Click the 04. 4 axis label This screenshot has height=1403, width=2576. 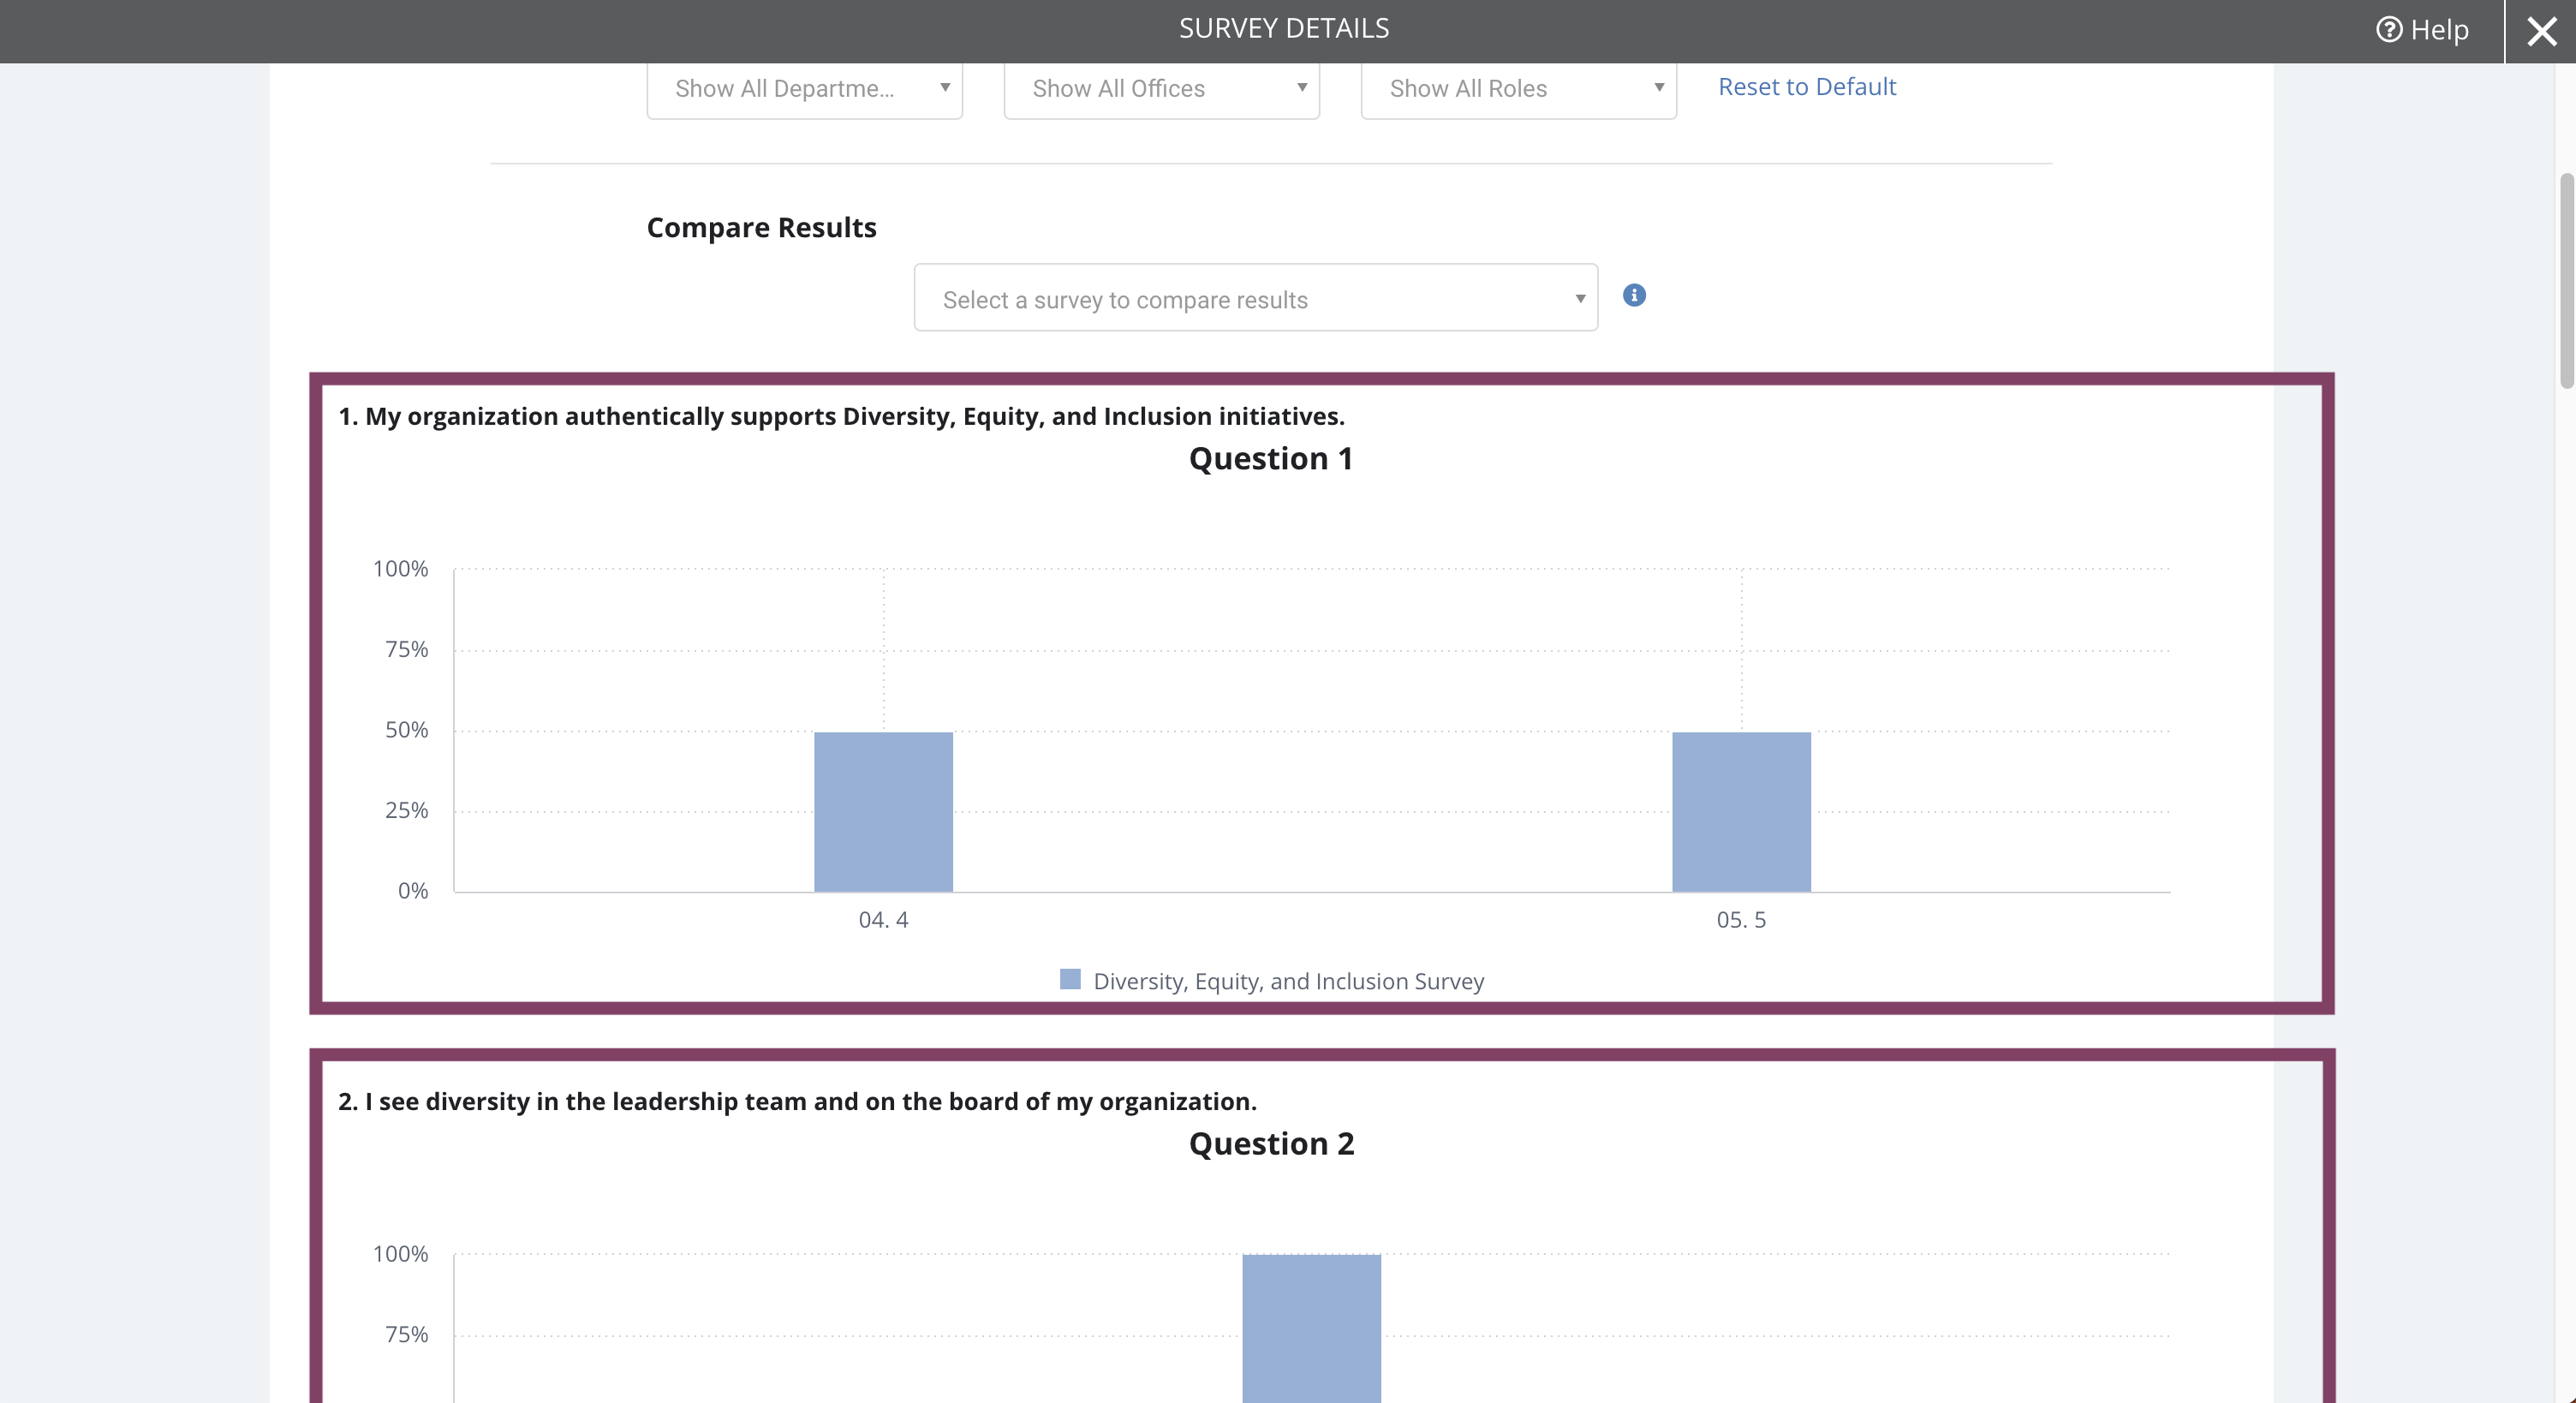tap(883, 920)
